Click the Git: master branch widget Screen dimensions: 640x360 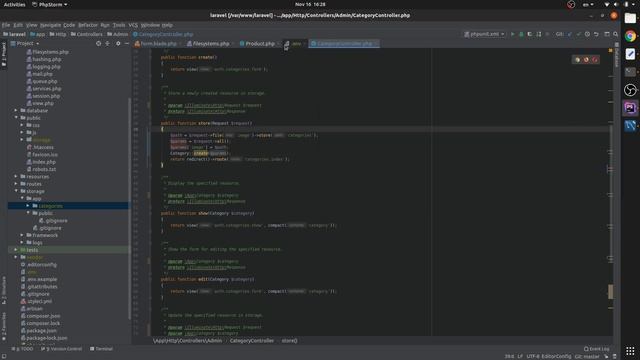587,356
